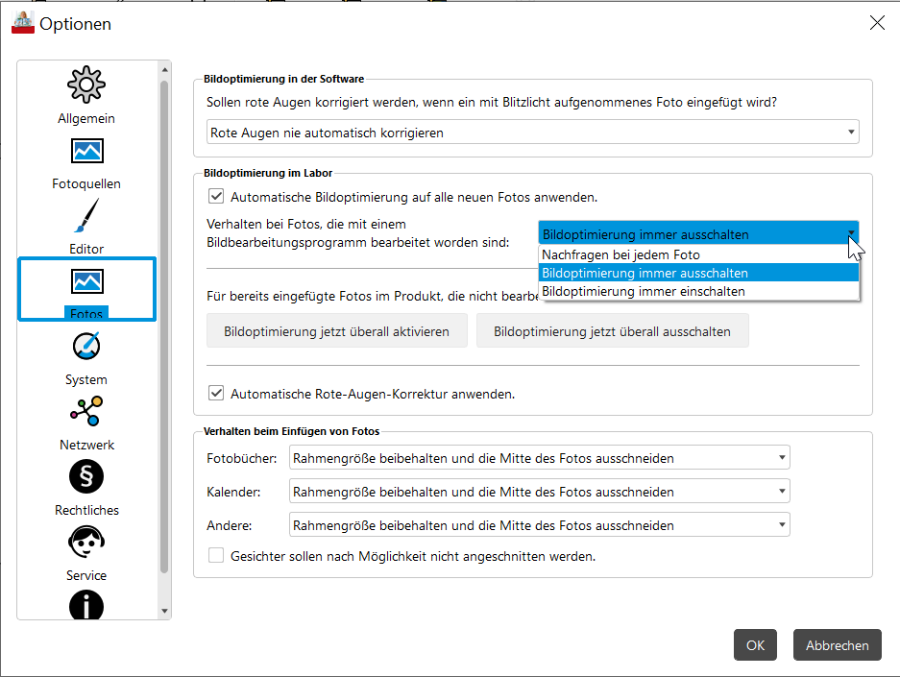Click Bildoptimierung jetzt überall ausschalten button

click(612, 331)
